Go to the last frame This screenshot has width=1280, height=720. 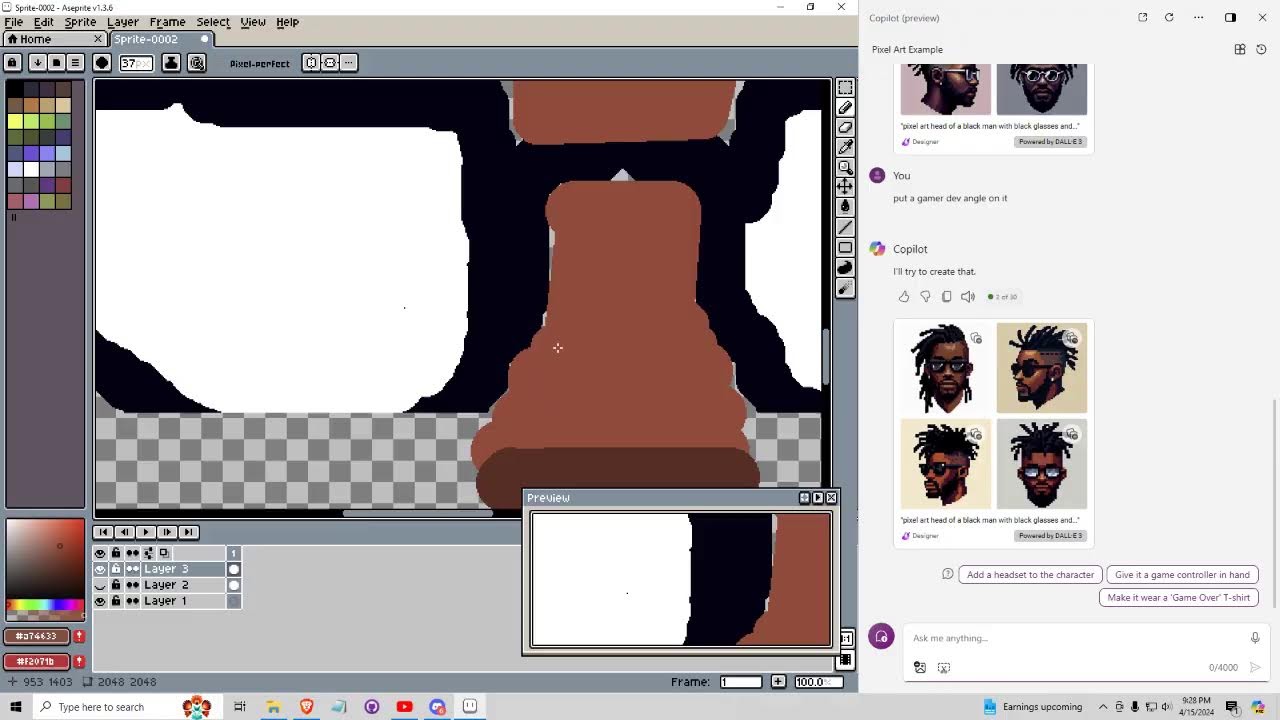[188, 532]
